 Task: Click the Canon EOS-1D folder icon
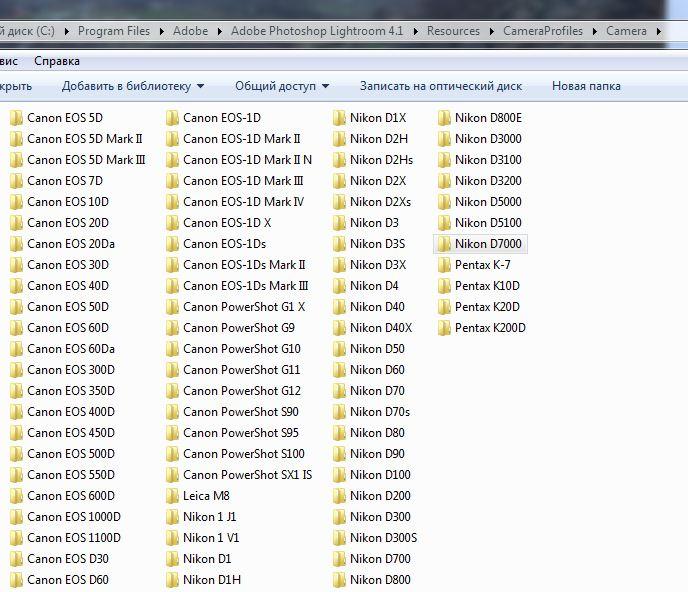click(x=172, y=118)
